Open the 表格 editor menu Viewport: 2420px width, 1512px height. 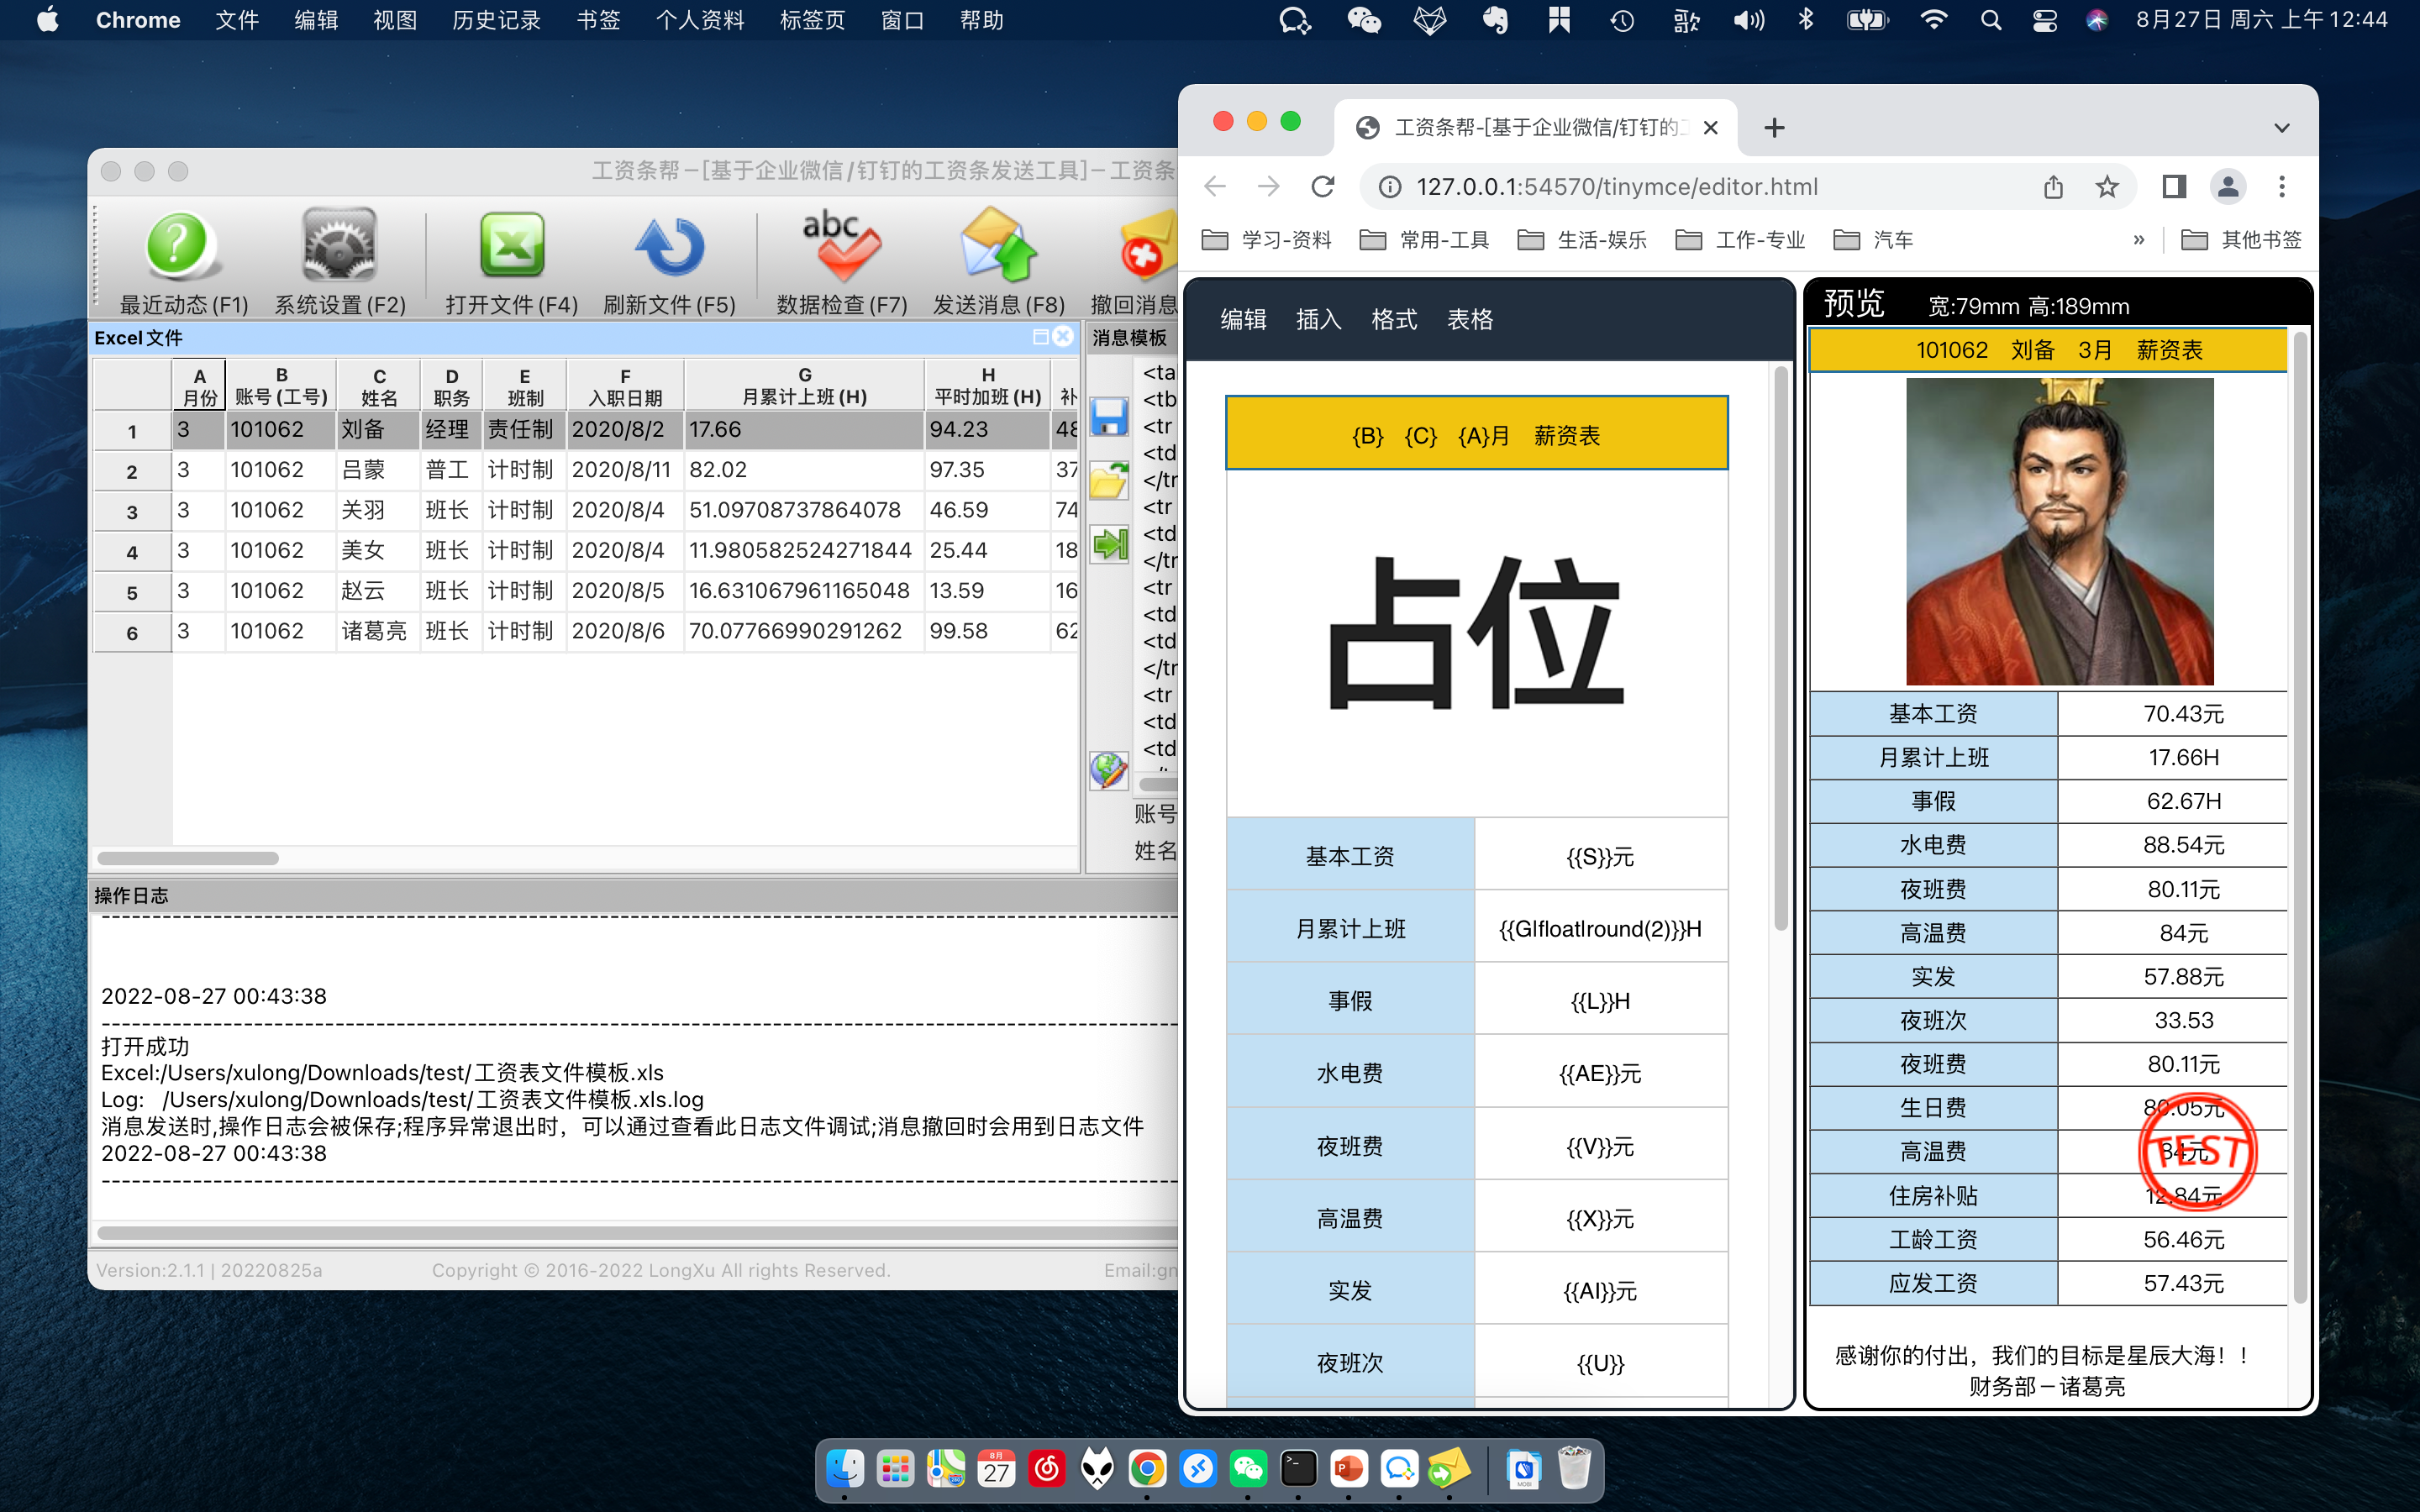pyautogui.click(x=1469, y=319)
